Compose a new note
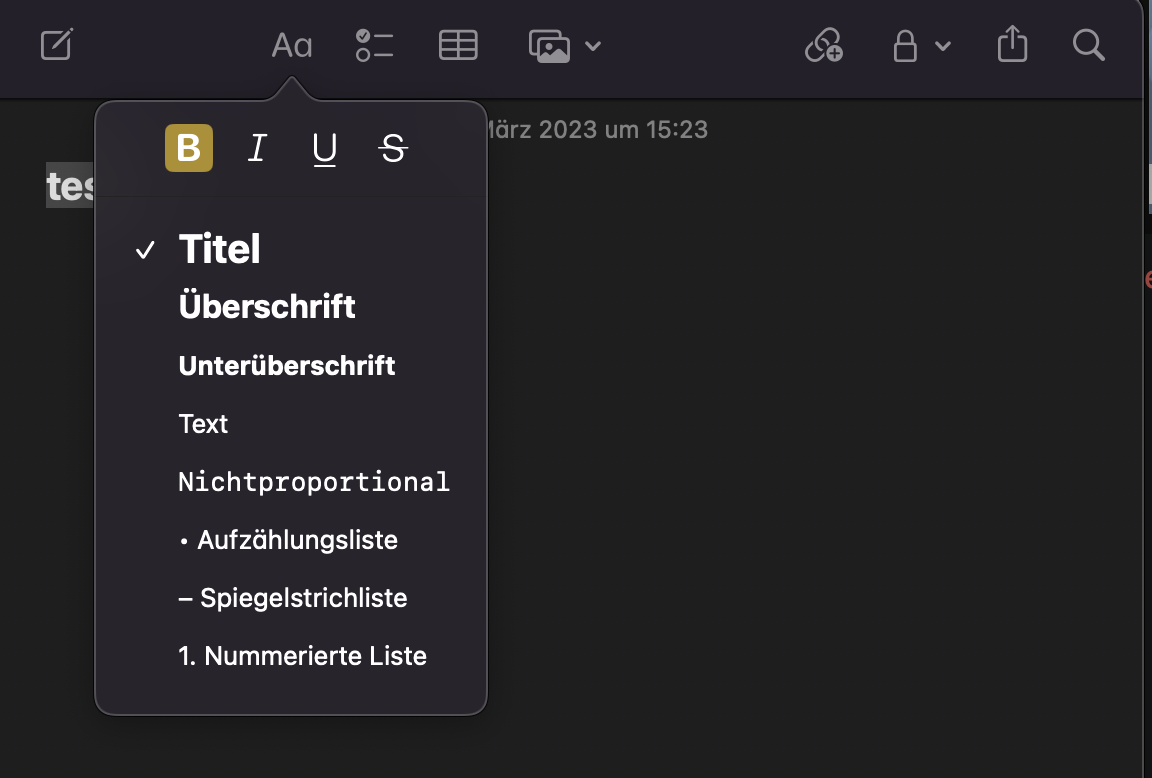Screen dimensions: 1152x778 [56, 45]
